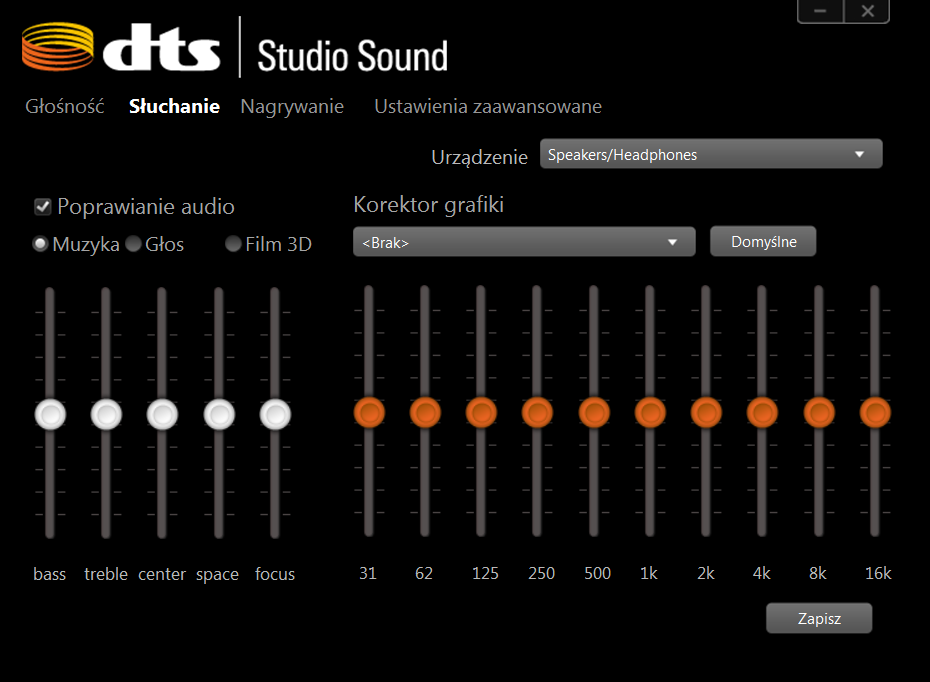Click the 16k frequency label
Image resolution: width=930 pixels, height=682 pixels.
[878, 573]
